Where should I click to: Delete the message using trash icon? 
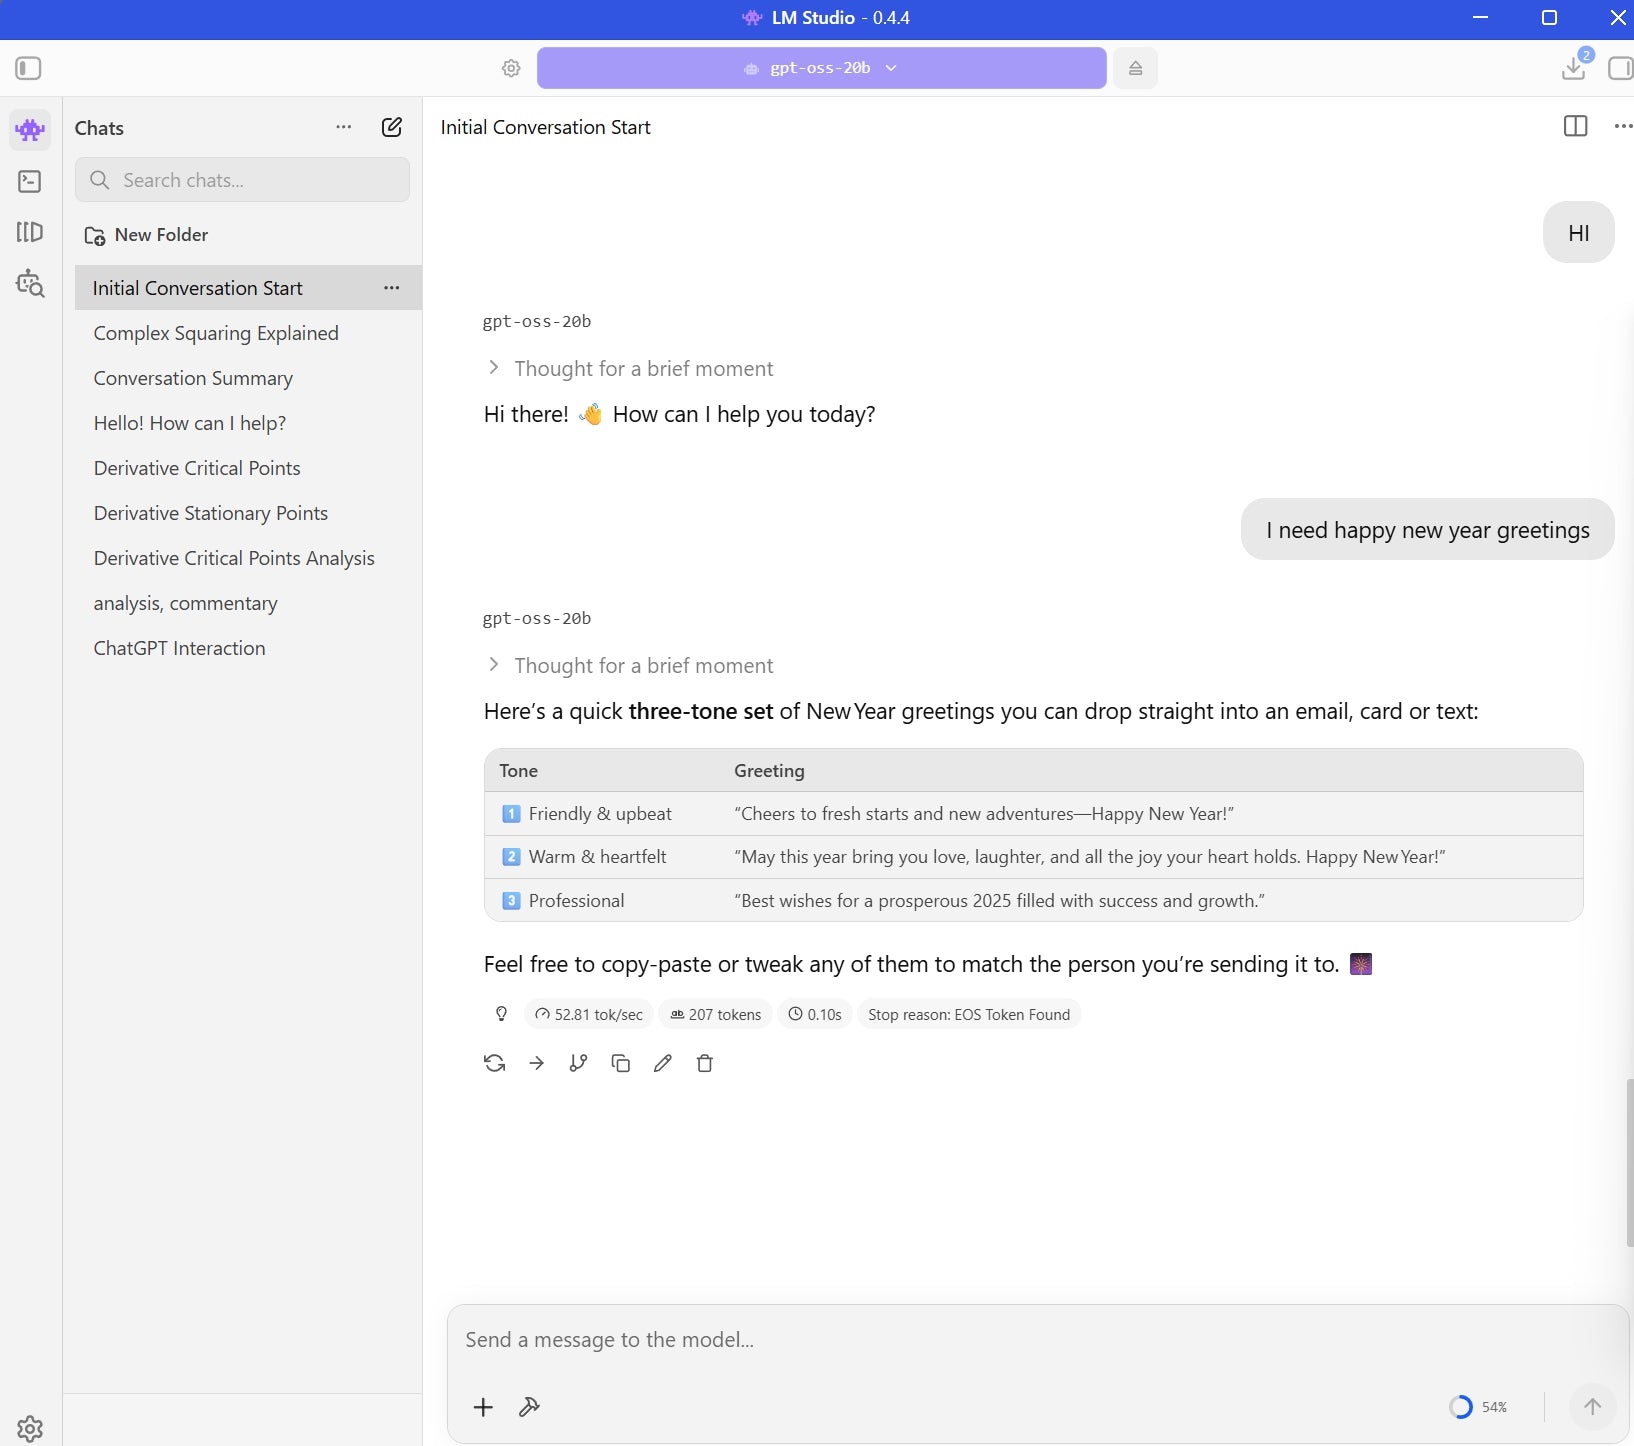pyautogui.click(x=704, y=1063)
